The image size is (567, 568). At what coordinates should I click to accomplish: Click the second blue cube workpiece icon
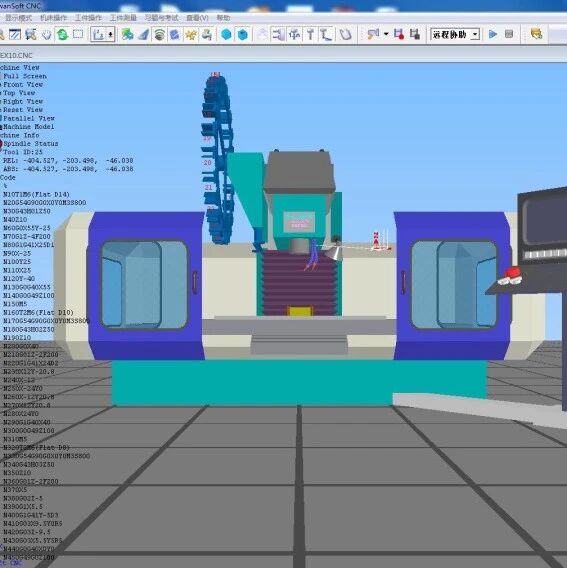[x=243, y=34]
